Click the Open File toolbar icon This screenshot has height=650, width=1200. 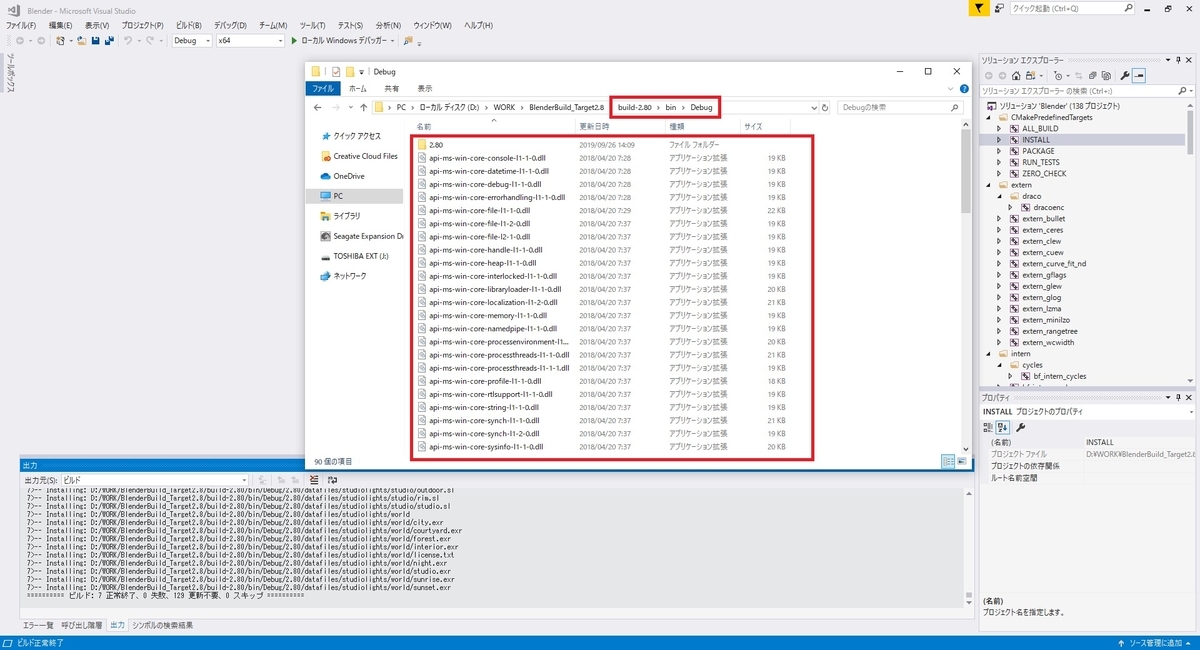(x=81, y=41)
